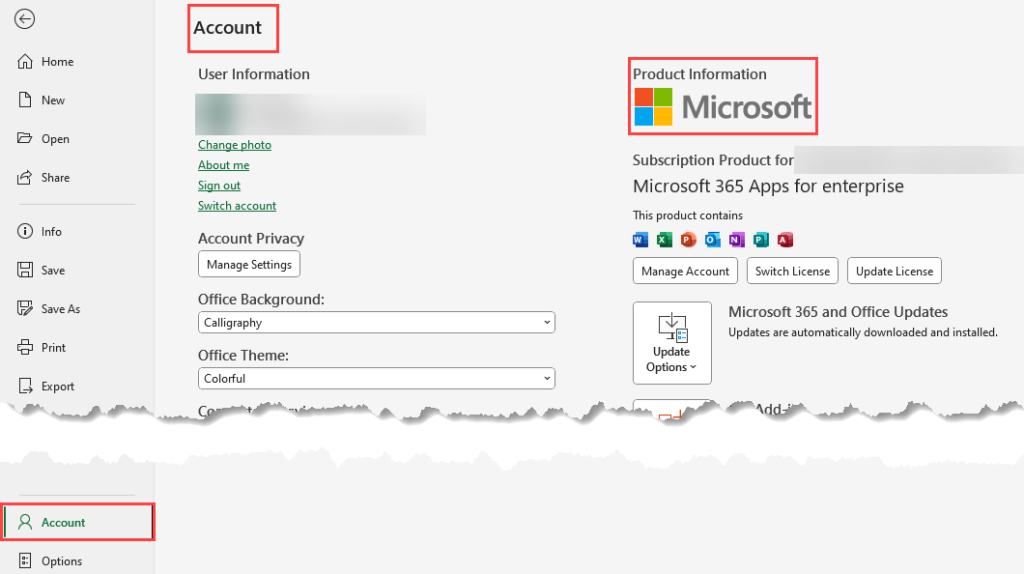Click the Change photo link
Screen dimensions: 1024x574
pos(234,145)
